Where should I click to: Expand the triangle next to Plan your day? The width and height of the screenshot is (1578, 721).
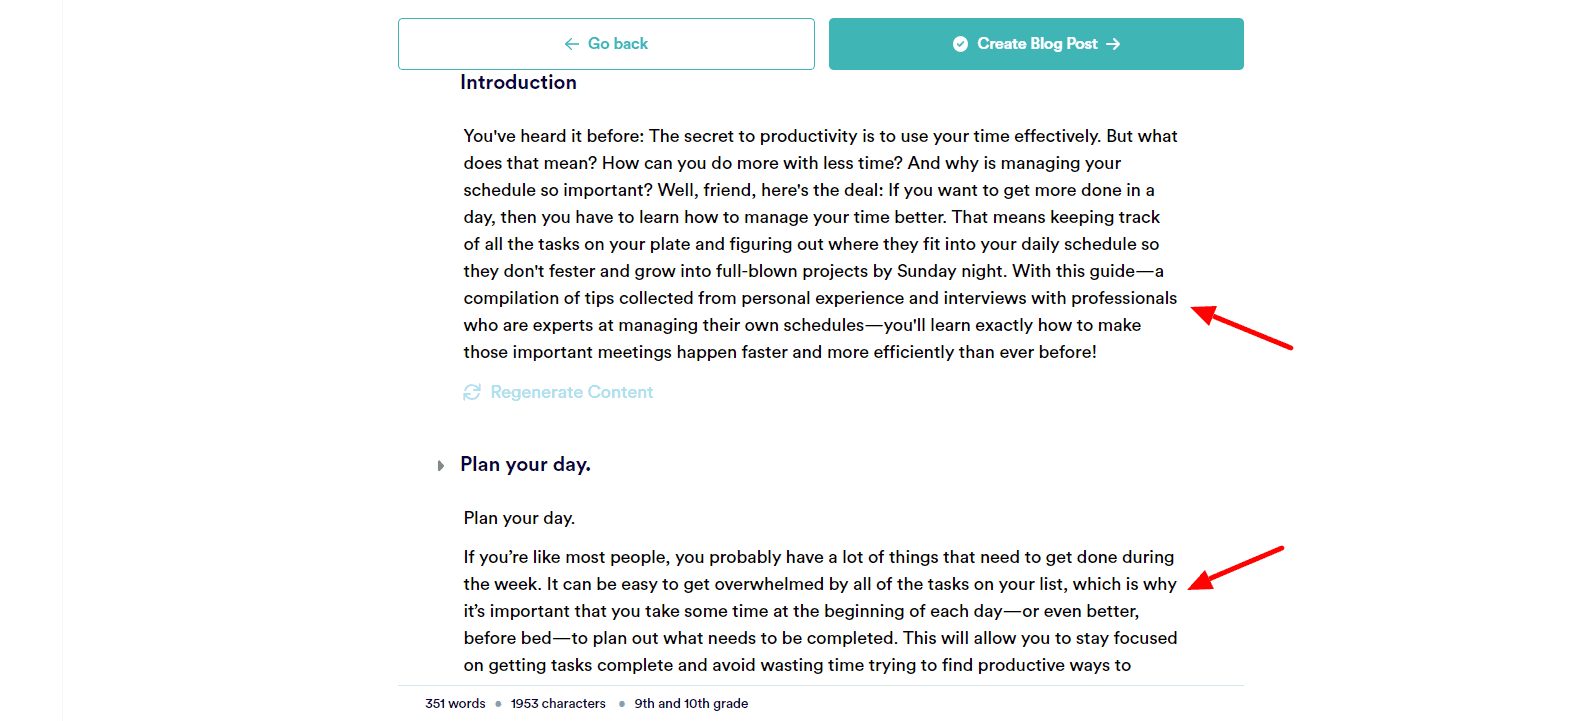point(440,466)
